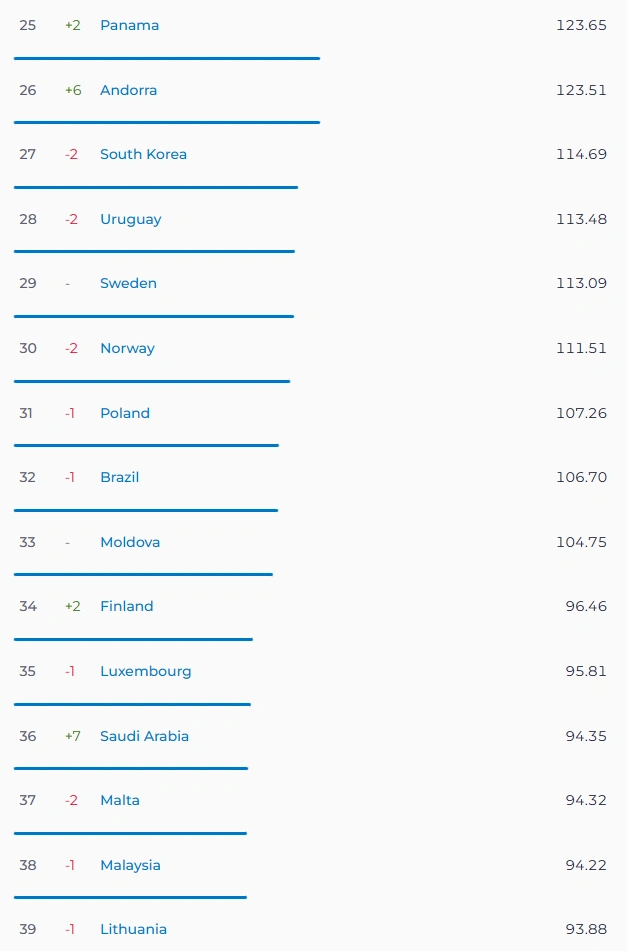Screen dimensions: 627x951
Task: Open Poland's ranking page
Action: (x=124, y=413)
